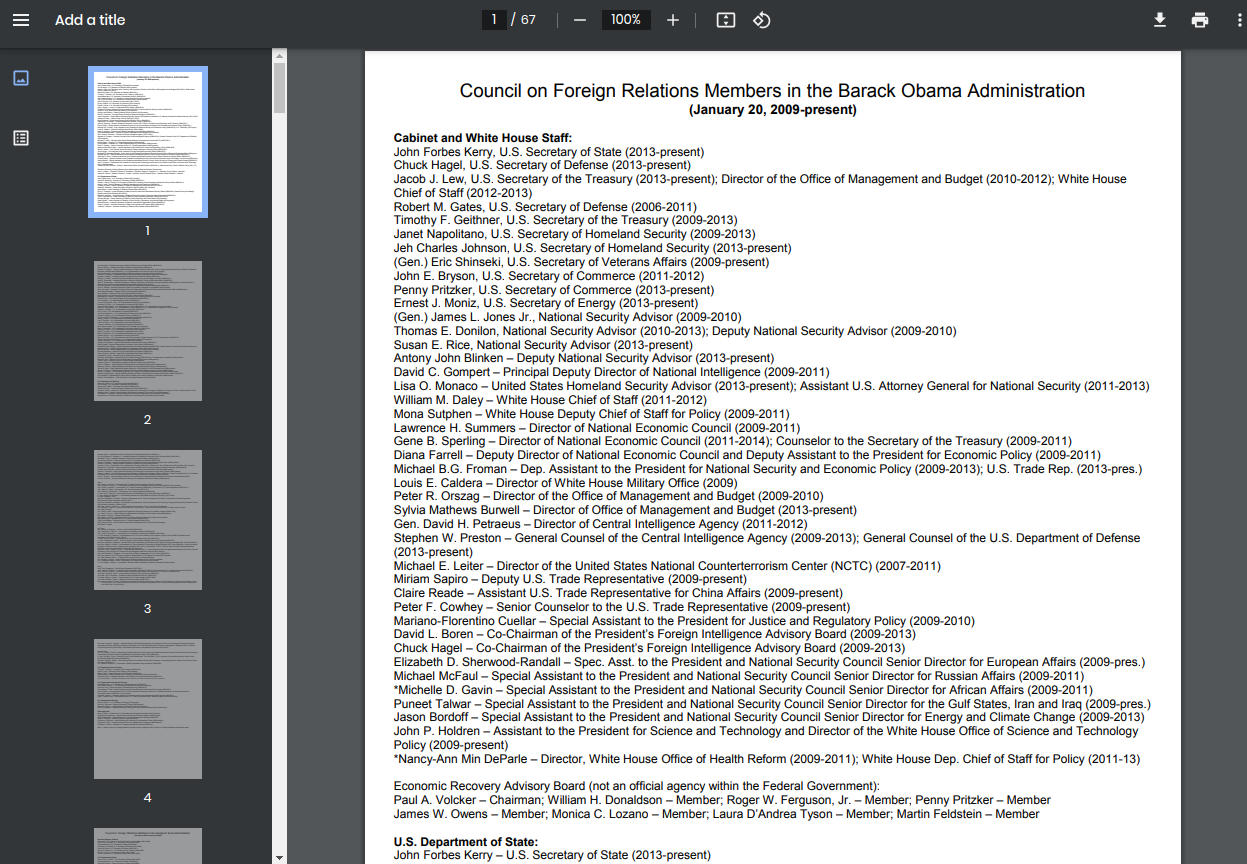The width and height of the screenshot is (1247, 864).
Task: Click the 'Economic Recovery Advisory Board' line
Action: [637, 786]
